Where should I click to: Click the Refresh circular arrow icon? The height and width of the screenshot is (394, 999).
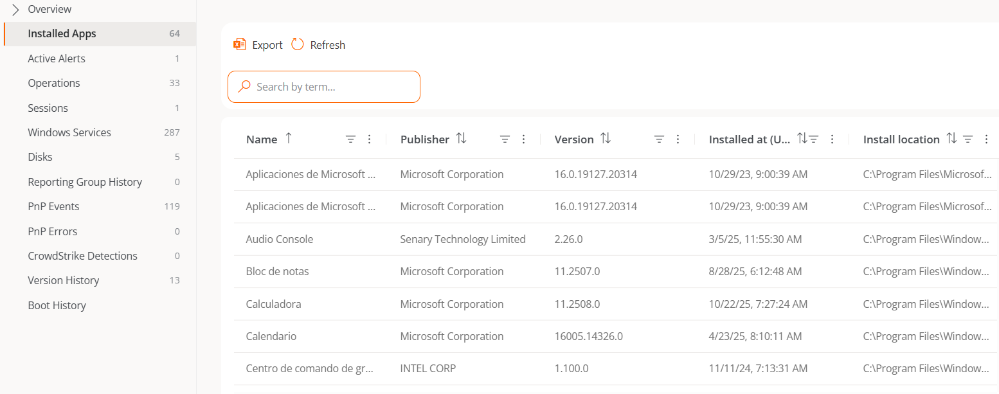[298, 45]
